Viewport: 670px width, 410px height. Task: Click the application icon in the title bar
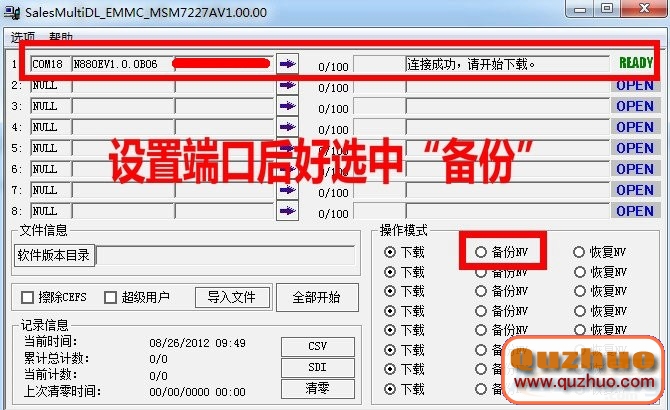pyautogui.click(x=12, y=12)
